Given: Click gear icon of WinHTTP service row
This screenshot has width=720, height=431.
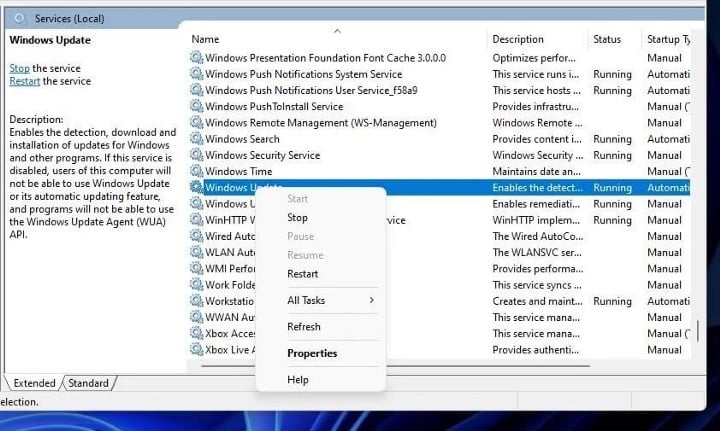Looking at the screenshot, I should 197,220.
